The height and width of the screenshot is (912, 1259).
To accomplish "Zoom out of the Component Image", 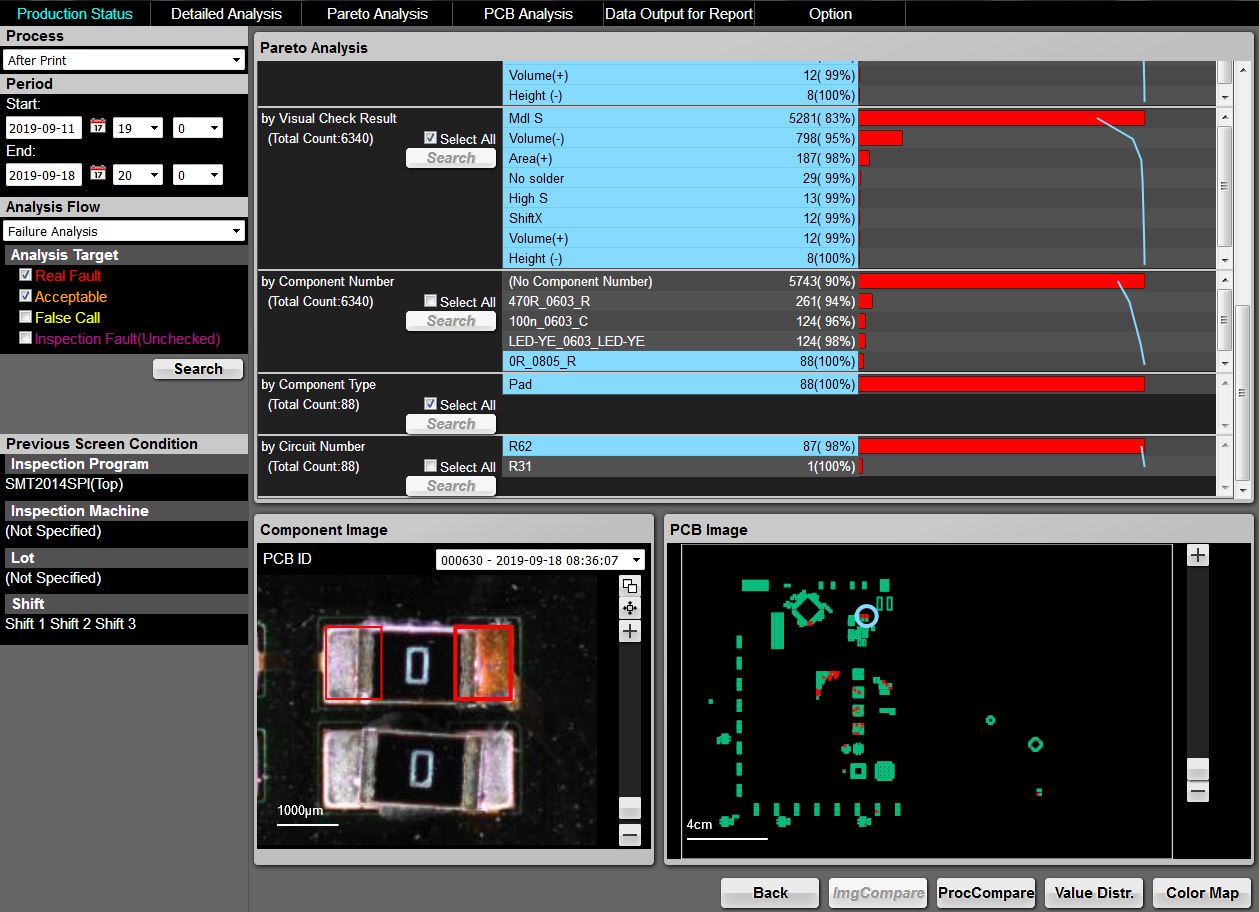I will click(x=629, y=834).
